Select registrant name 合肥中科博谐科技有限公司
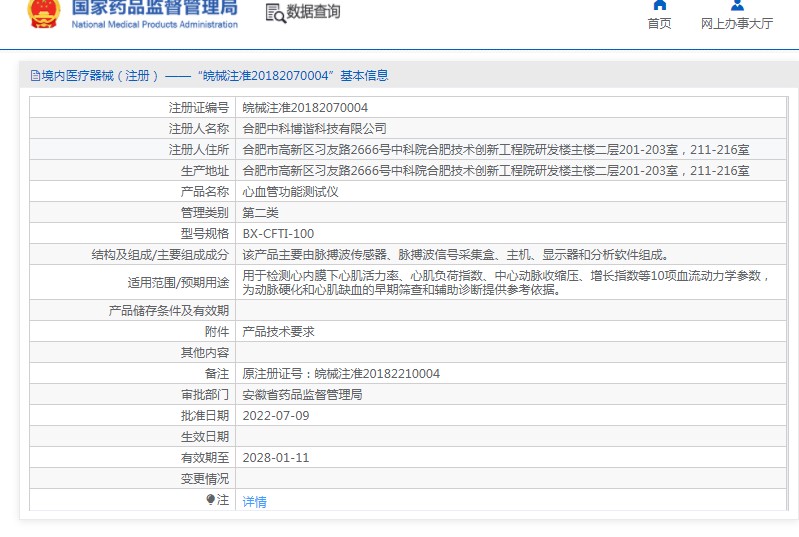799x537 pixels. 314,128
